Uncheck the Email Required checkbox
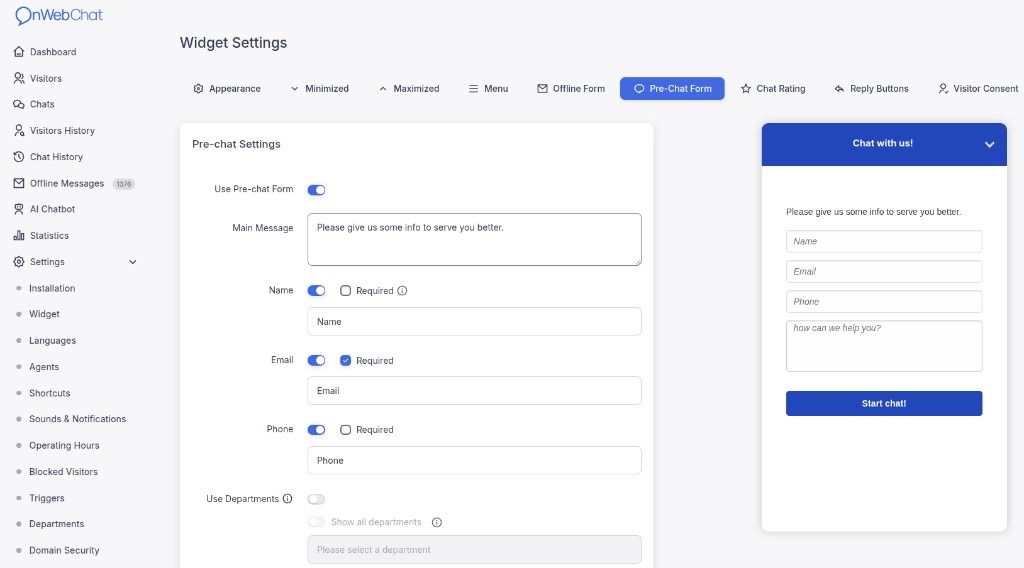This screenshot has height=568, width=1024. 346,360
